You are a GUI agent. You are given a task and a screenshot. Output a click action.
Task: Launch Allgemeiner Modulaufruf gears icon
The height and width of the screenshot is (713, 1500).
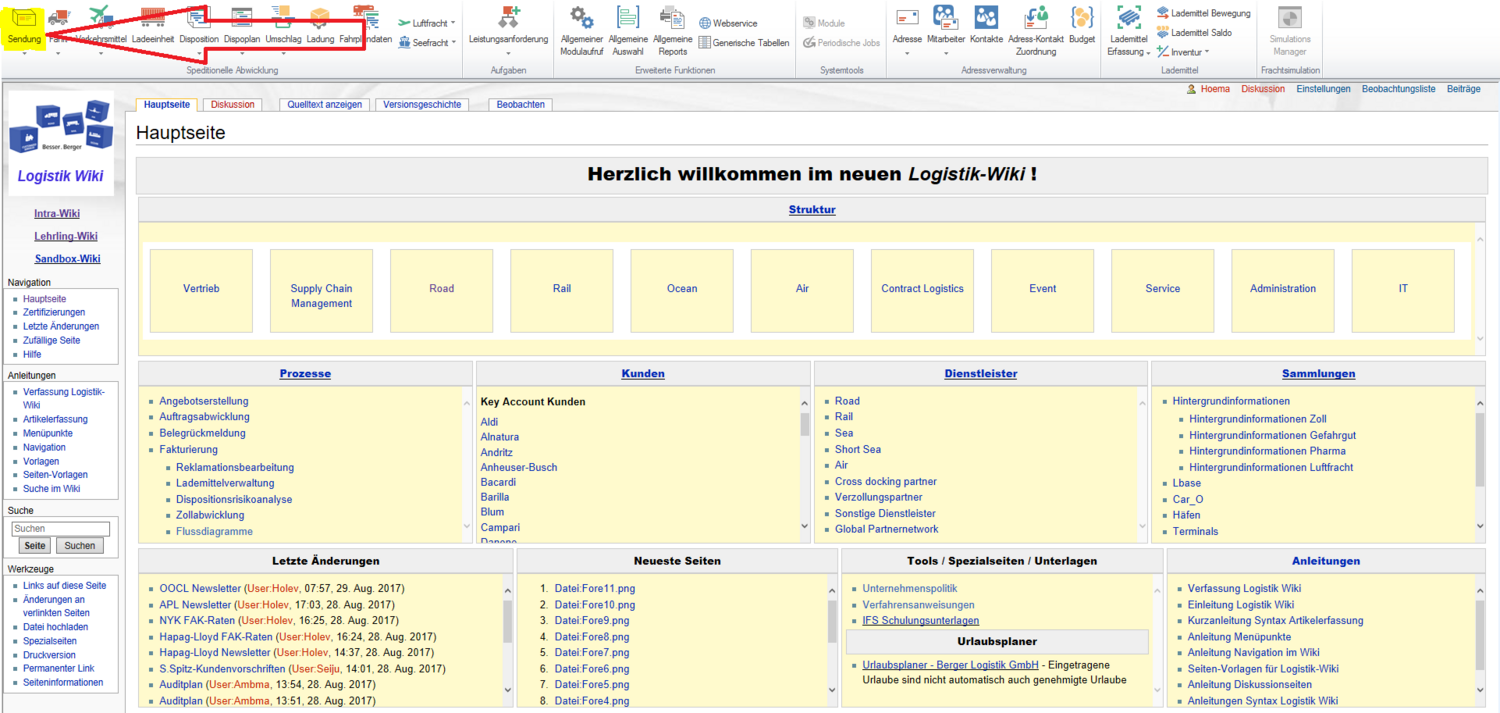click(581, 17)
